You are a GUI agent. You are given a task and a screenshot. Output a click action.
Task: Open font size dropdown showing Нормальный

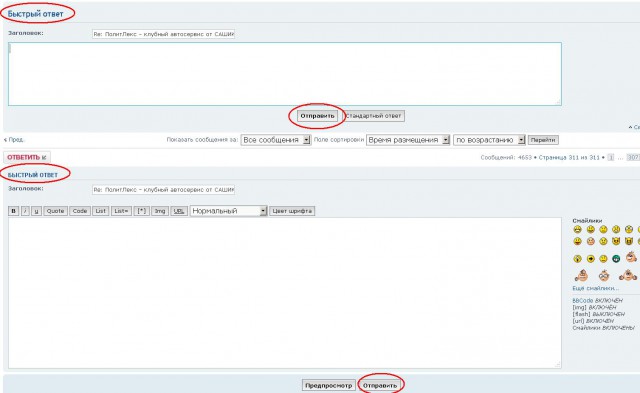(229, 211)
